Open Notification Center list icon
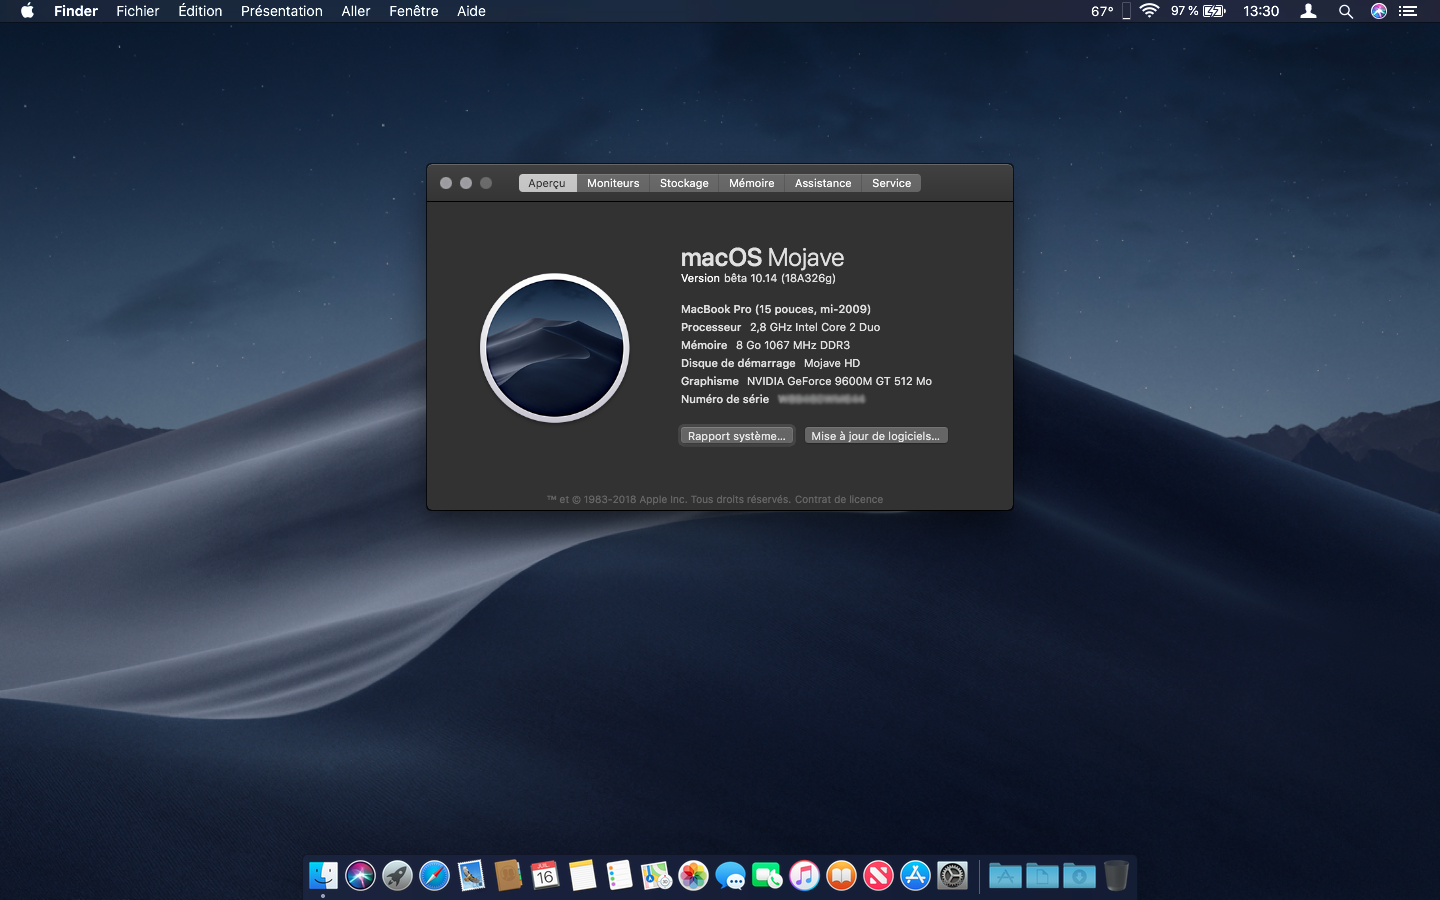This screenshot has height=900, width=1440. coord(1409,11)
